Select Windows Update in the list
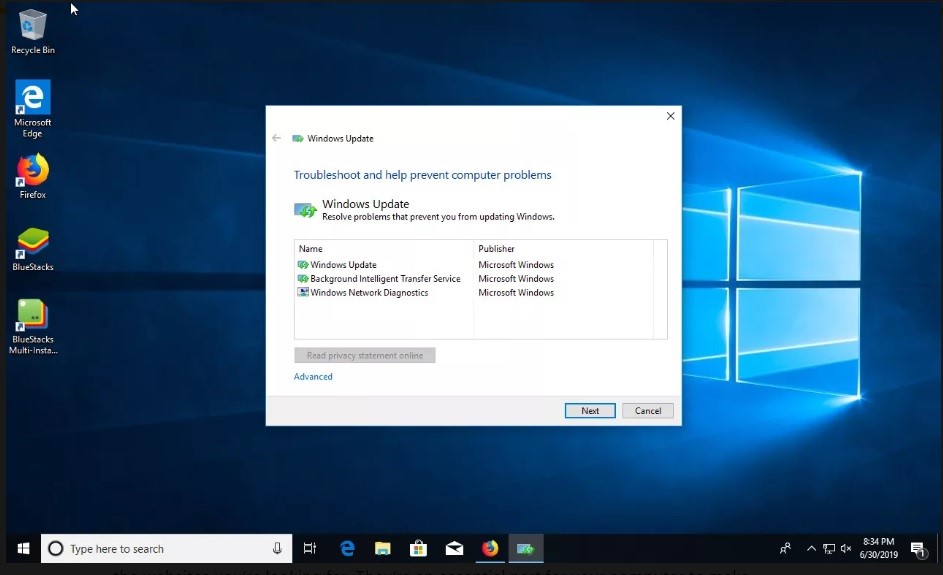 (x=343, y=265)
